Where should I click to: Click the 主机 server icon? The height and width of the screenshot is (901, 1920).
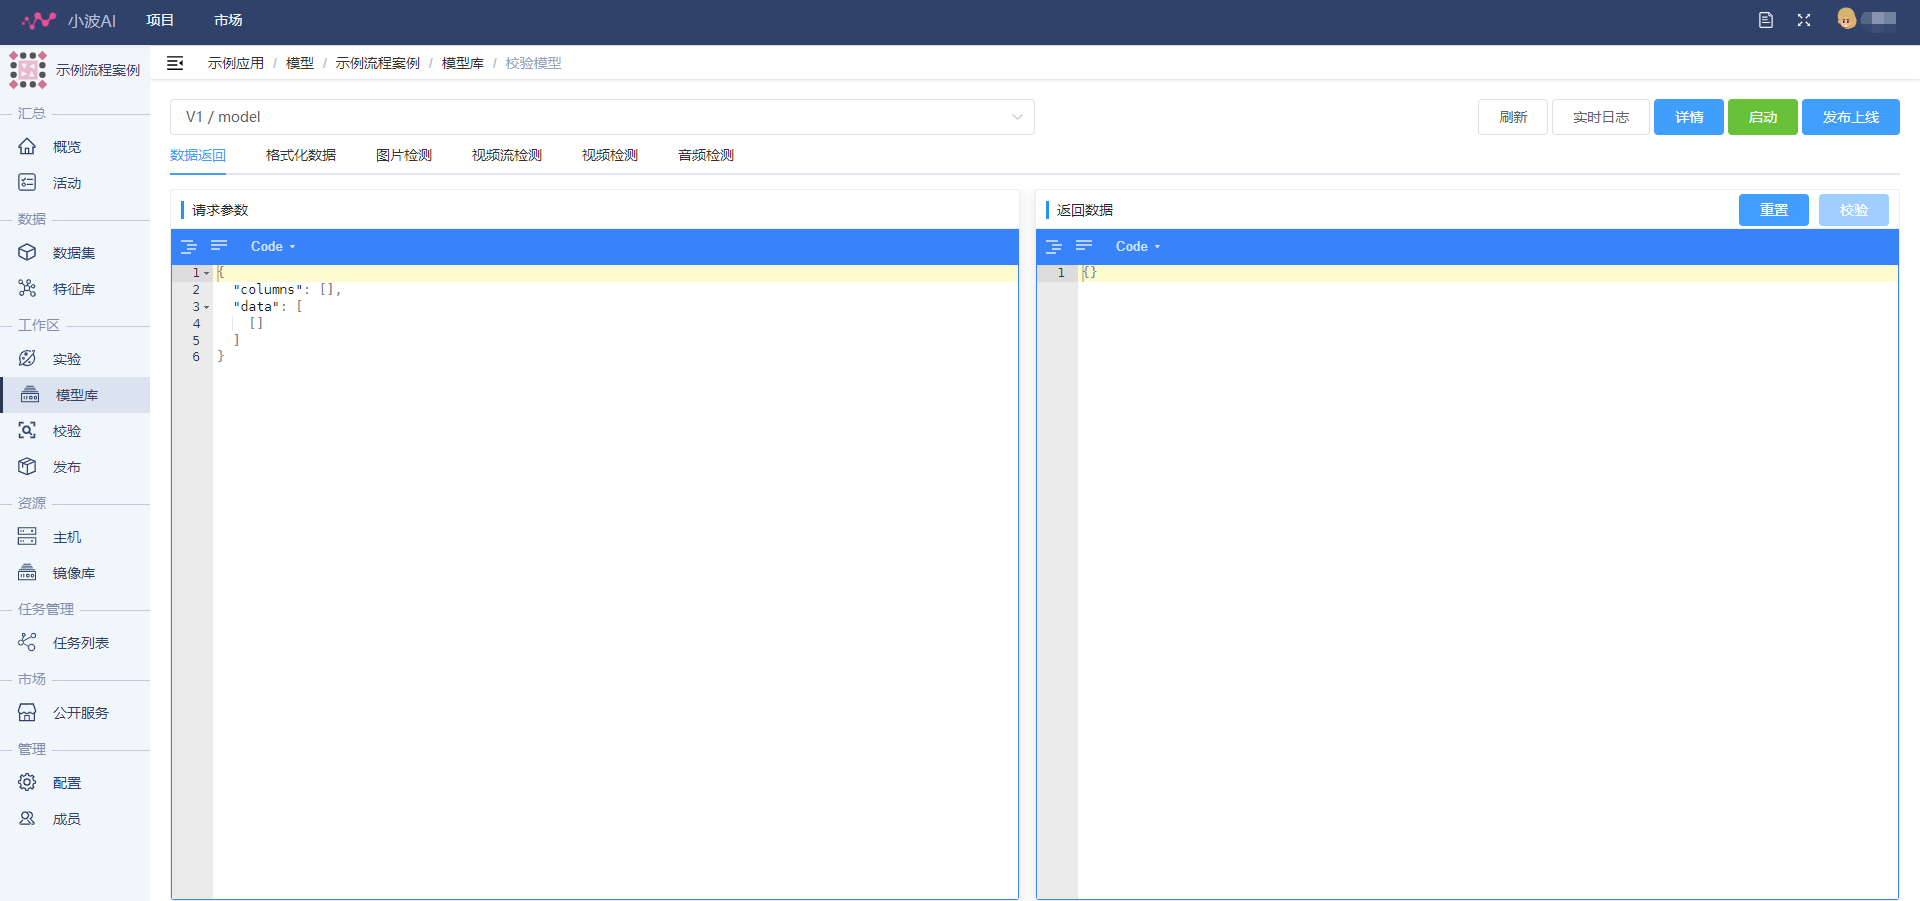(27, 536)
